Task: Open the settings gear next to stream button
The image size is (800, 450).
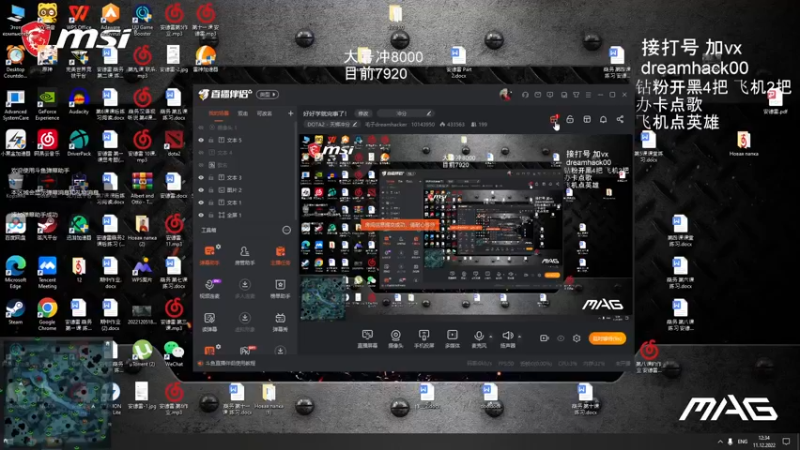Action: (x=577, y=338)
